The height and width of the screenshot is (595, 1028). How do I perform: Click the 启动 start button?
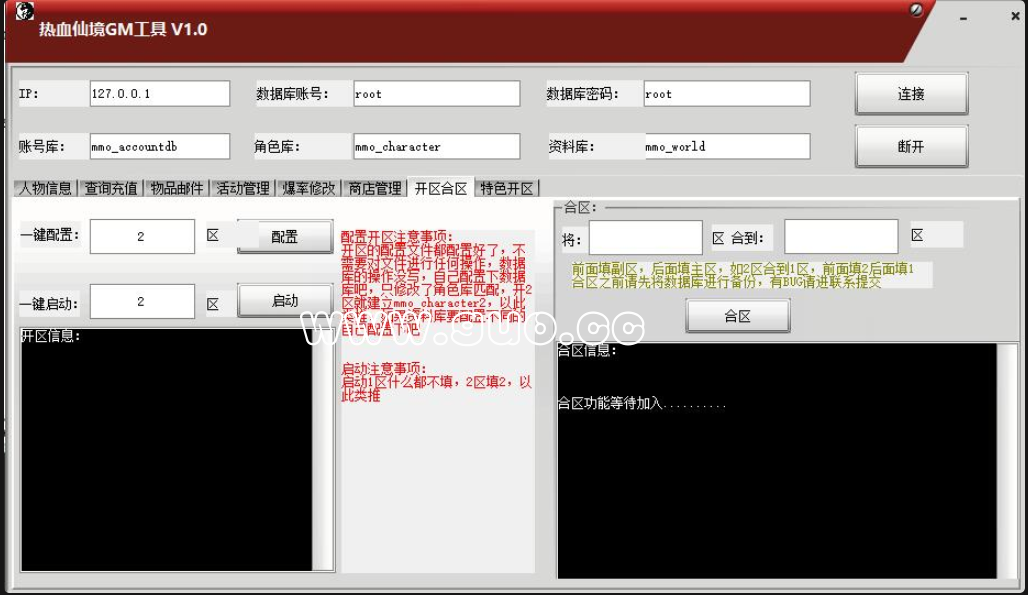click(285, 301)
